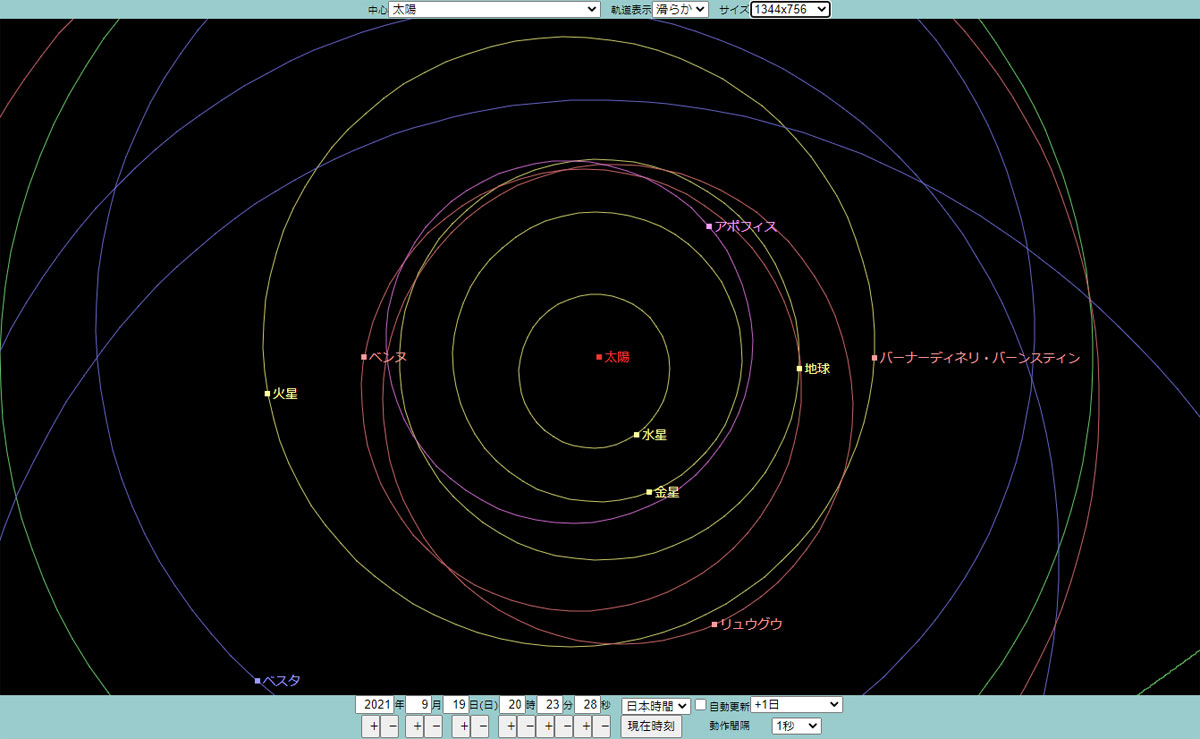Open the 動作間隔 1秒 dropdown
This screenshot has width=1200, height=739.
(x=796, y=726)
